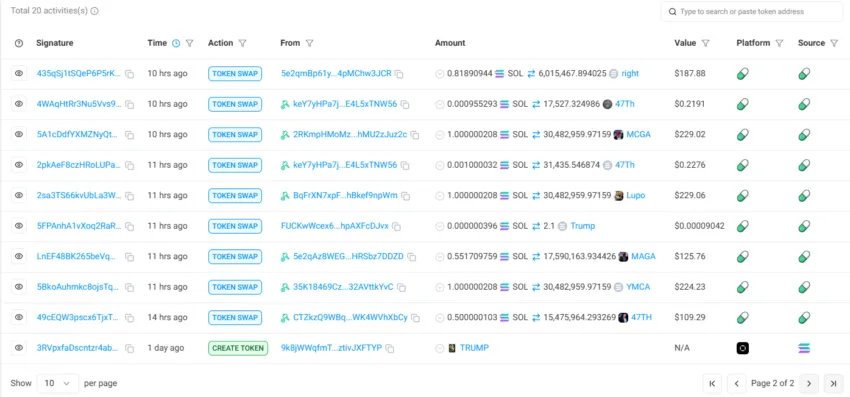The width and height of the screenshot is (850, 397).
Task: Click the pump.fun platform icon in first row
Action: [x=743, y=74]
